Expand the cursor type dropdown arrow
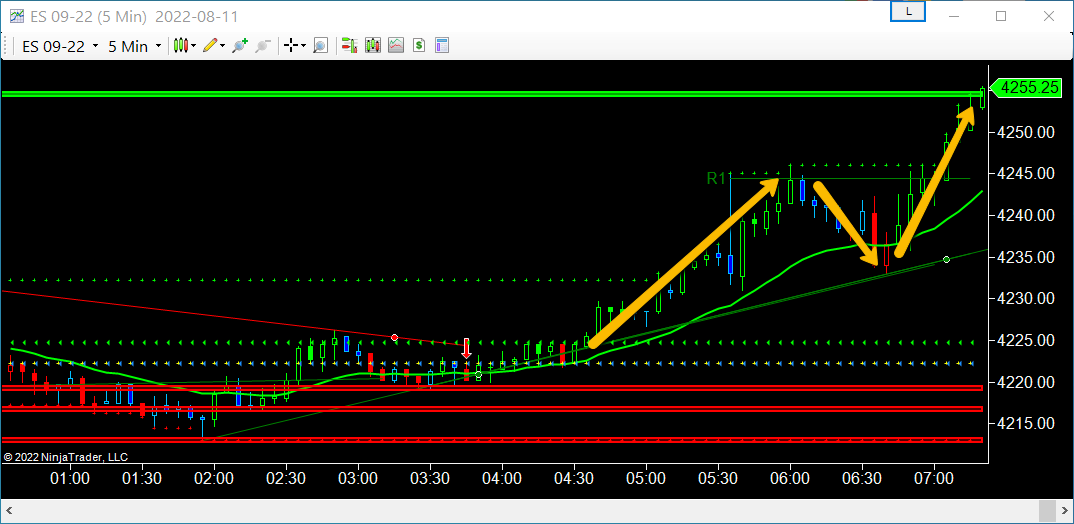The height and width of the screenshot is (524, 1074). pos(303,46)
